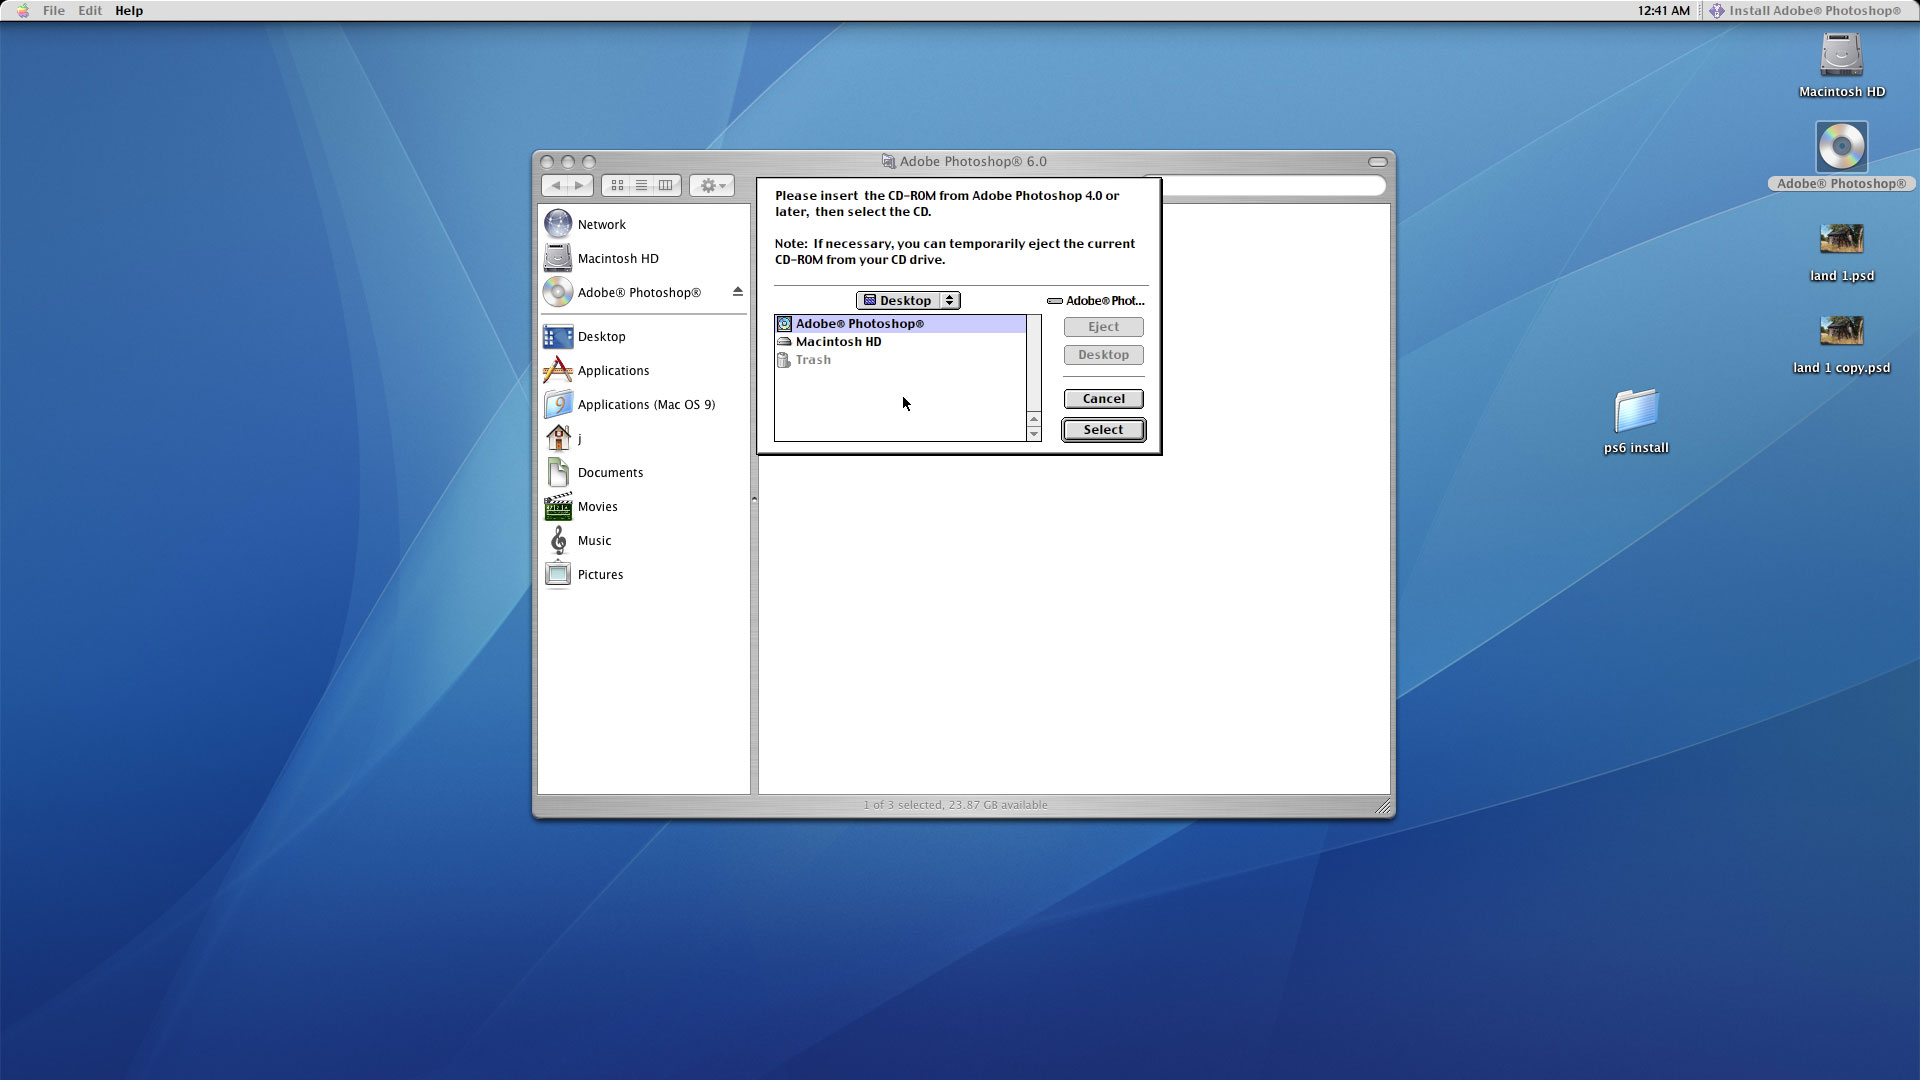Screen dimensions: 1920x1080
Task: Open the File menu
Action: (53, 11)
